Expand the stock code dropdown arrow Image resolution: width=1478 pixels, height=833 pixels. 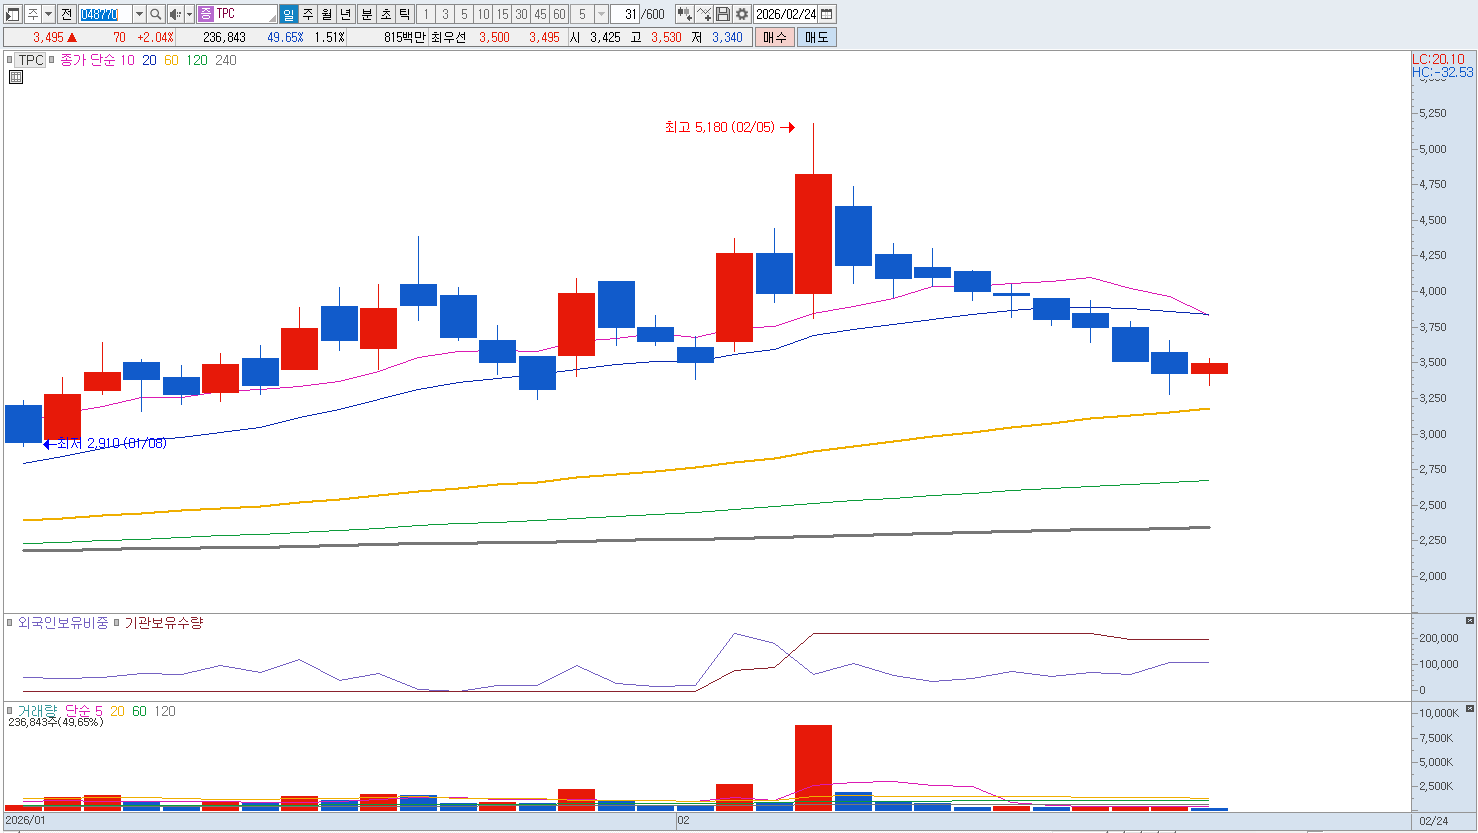point(139,14)
